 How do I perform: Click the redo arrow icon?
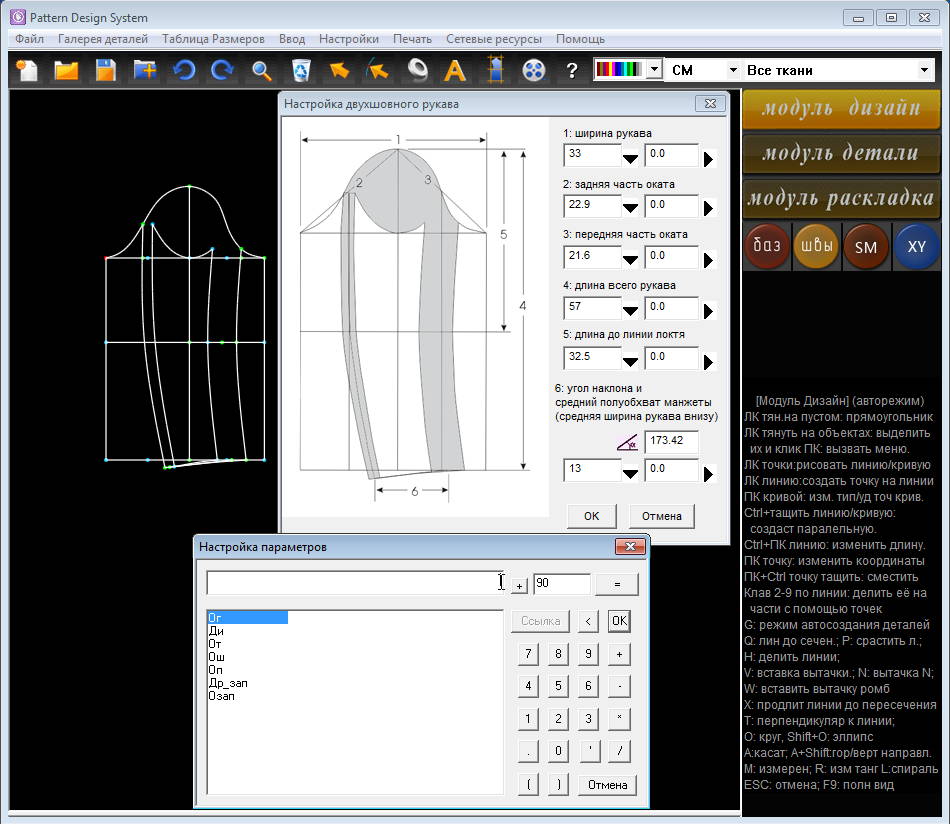pyautogui.click(x=222, y=70)
